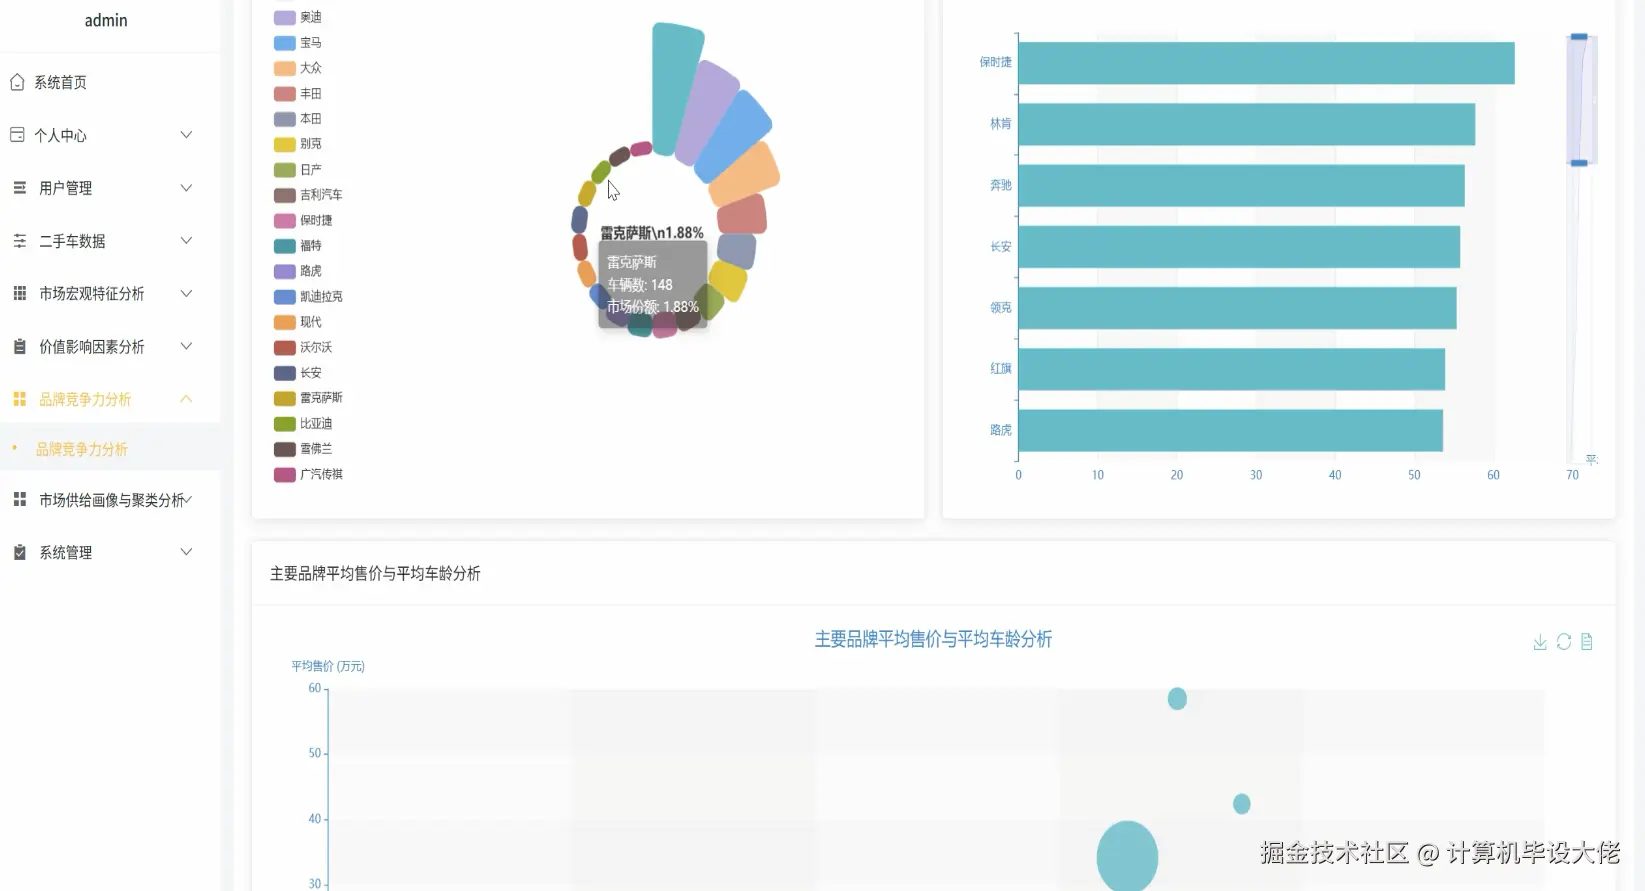Collapse 品牌竞争力分析 with its up chevron
1645x891 pixels.
[186, 399]
